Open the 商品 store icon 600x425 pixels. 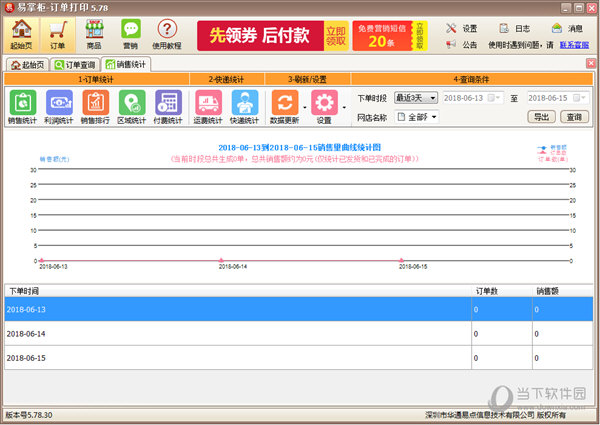click(x=94, y=35)
